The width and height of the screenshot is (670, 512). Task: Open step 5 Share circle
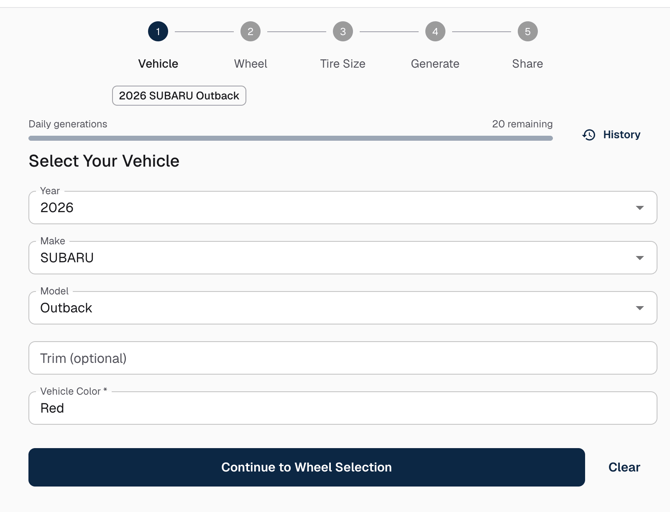pos(528,32)
